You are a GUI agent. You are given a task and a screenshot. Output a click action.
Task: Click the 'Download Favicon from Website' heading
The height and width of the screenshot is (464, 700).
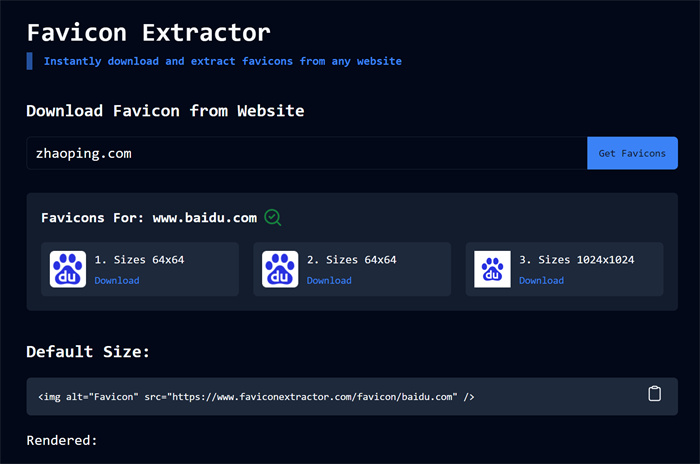165,111
